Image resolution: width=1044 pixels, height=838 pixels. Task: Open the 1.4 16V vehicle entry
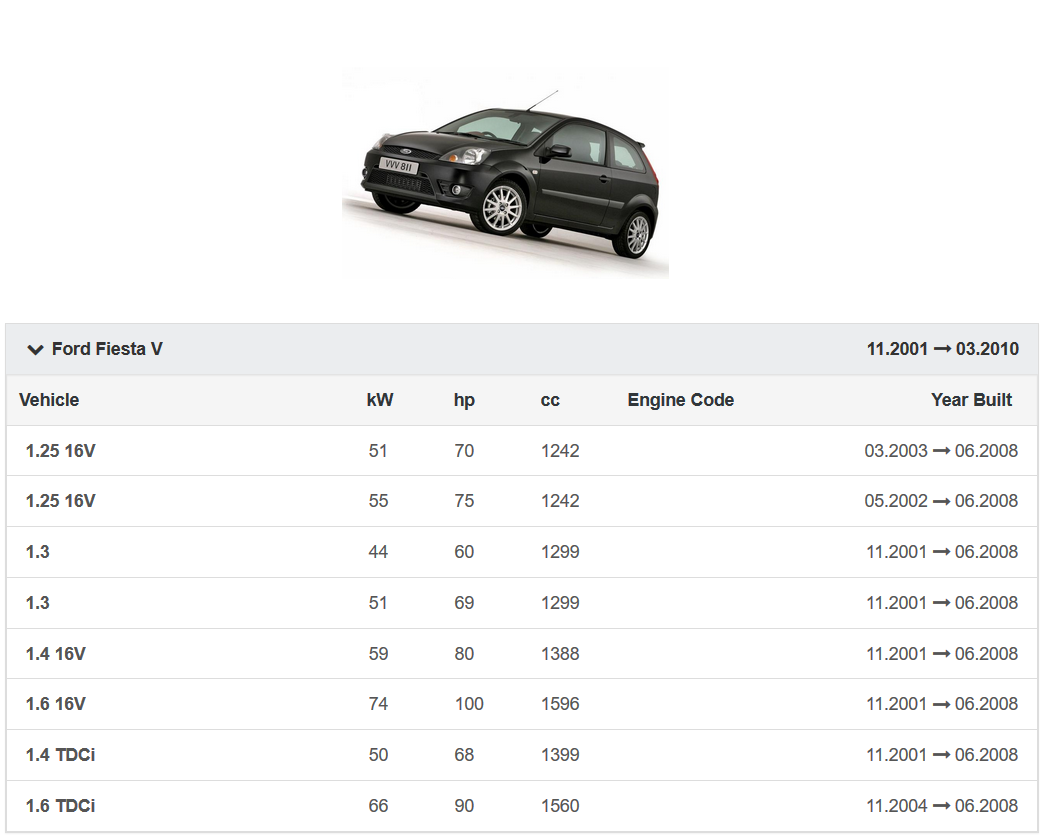coord(56,654)
